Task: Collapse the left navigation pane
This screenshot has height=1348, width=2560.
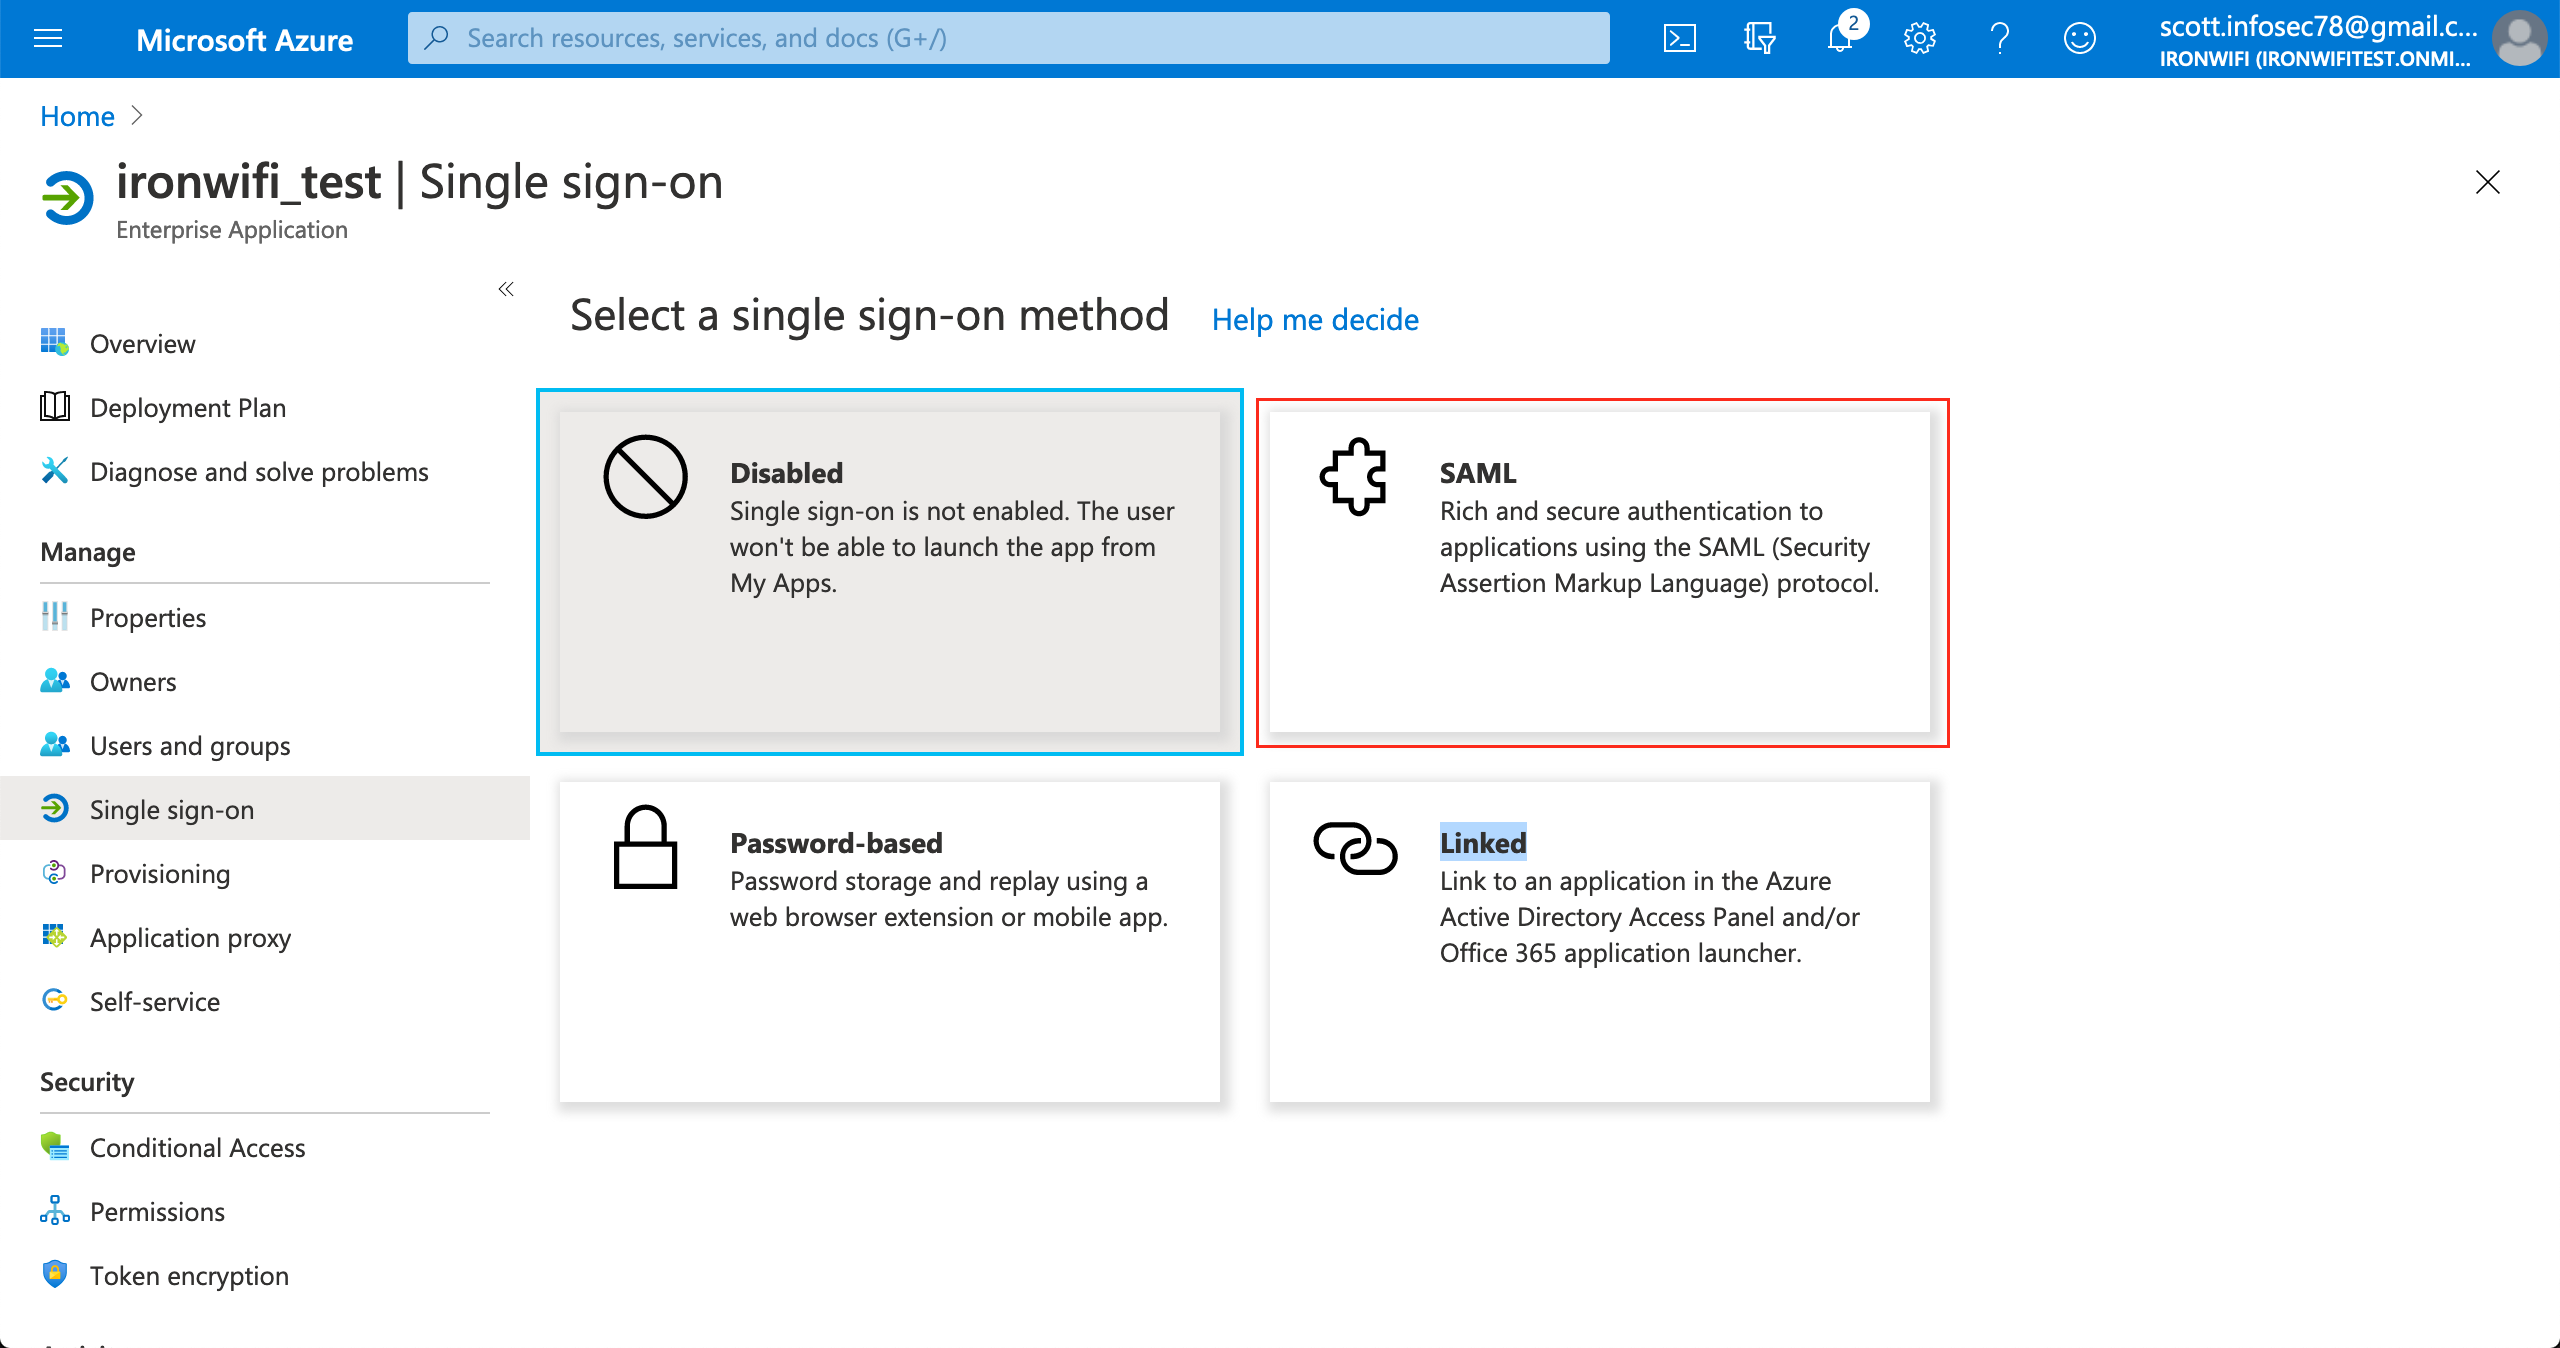Action: pos(506,289)
